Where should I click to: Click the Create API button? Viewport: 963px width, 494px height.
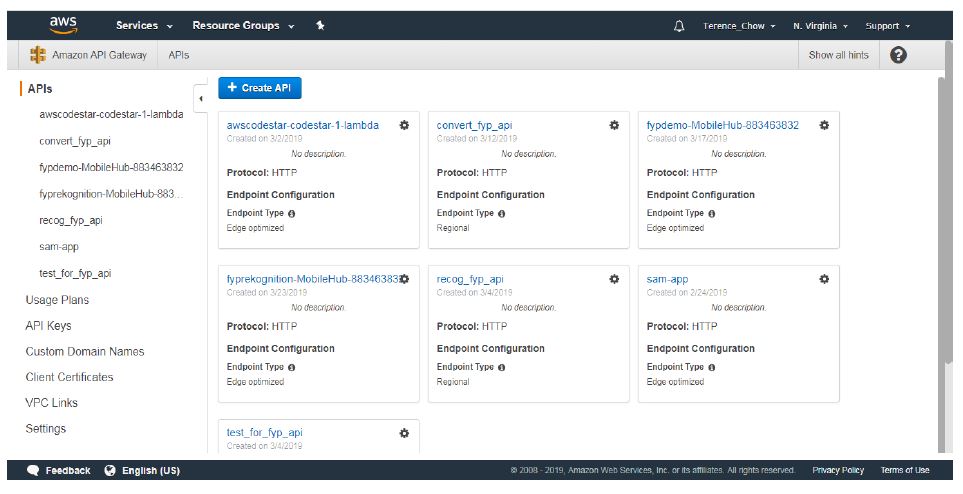click(260, 88)
